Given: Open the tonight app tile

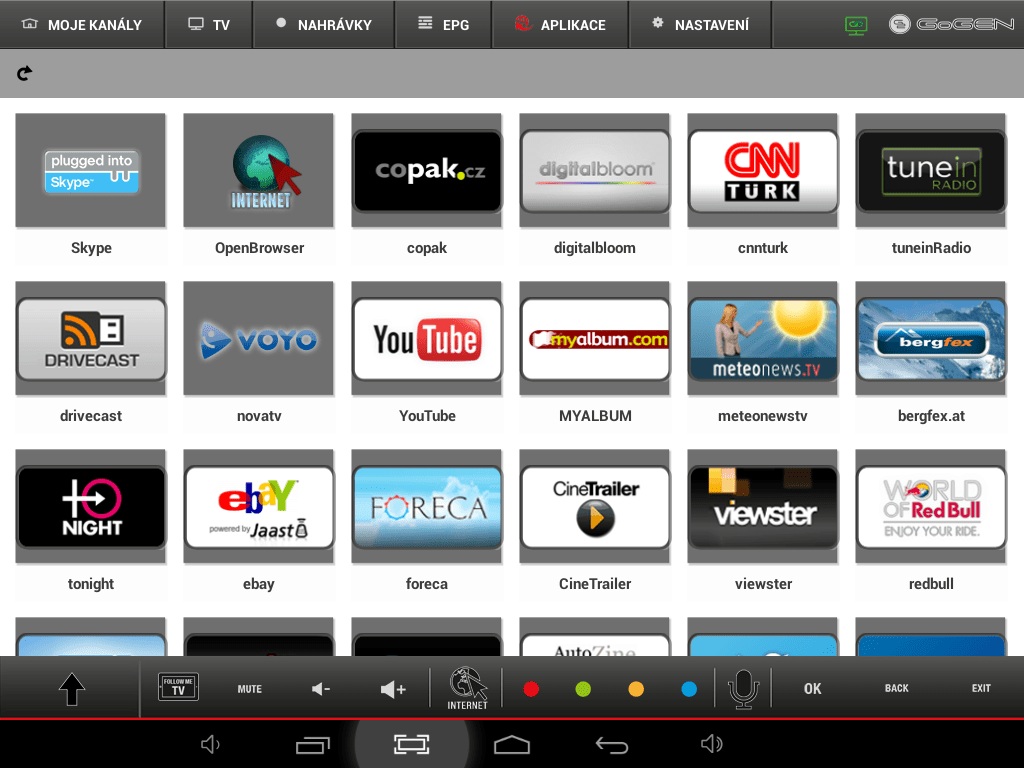Looking at the screenshot, I should click(91, 506).
